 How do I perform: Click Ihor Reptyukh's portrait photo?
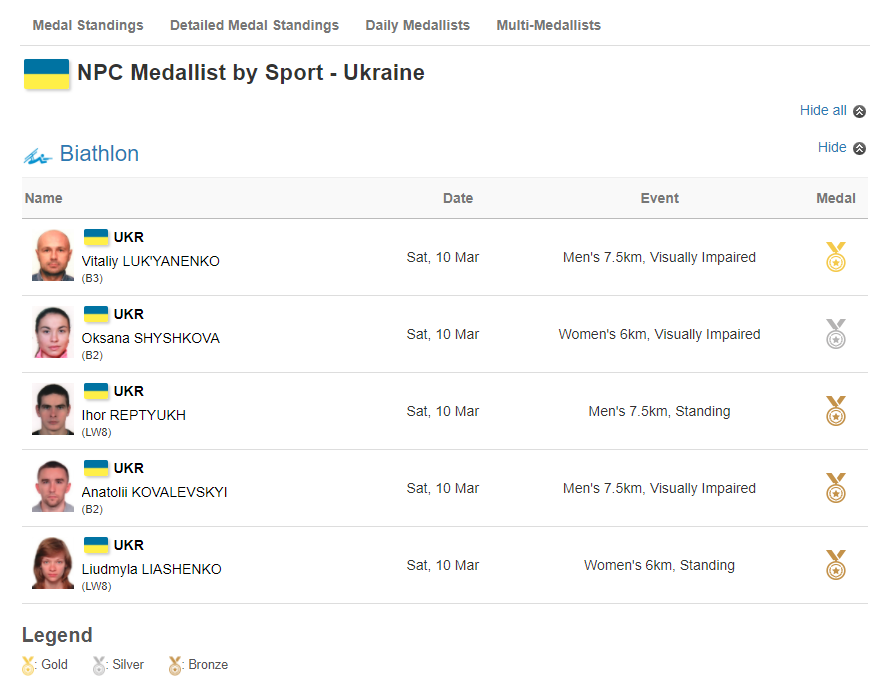pyautogui.click(x=53, y=409)
